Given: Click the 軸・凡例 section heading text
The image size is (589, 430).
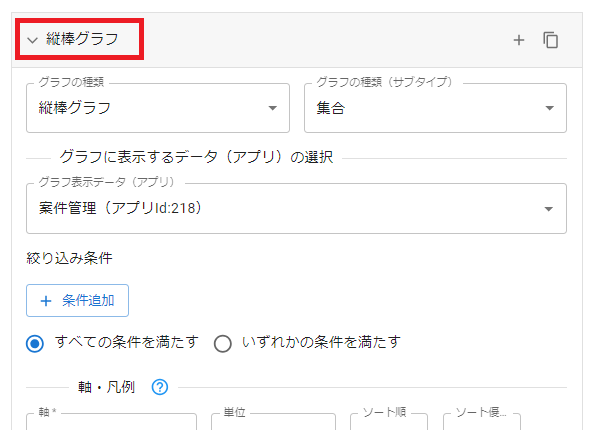Looking at the screenshot, I should point(106,387).
